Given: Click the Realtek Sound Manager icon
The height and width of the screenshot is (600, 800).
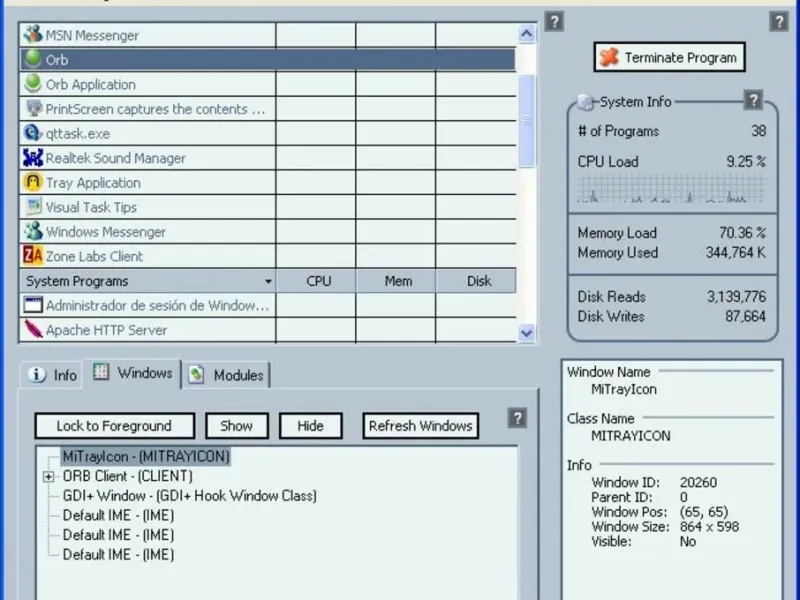Looking at the screenshot, I should tap(33, 158).
